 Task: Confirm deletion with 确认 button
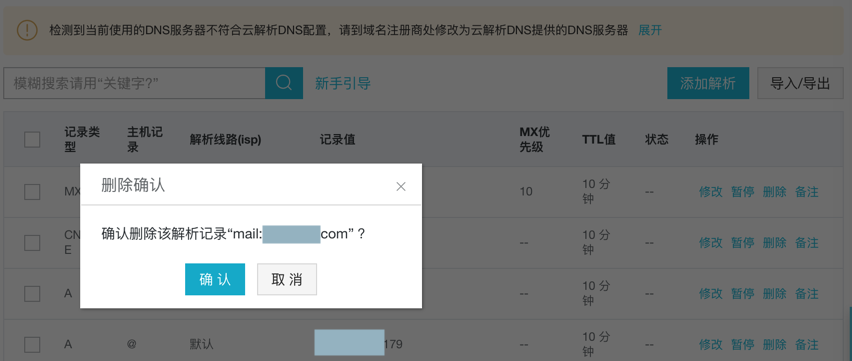tap(215, 279)
